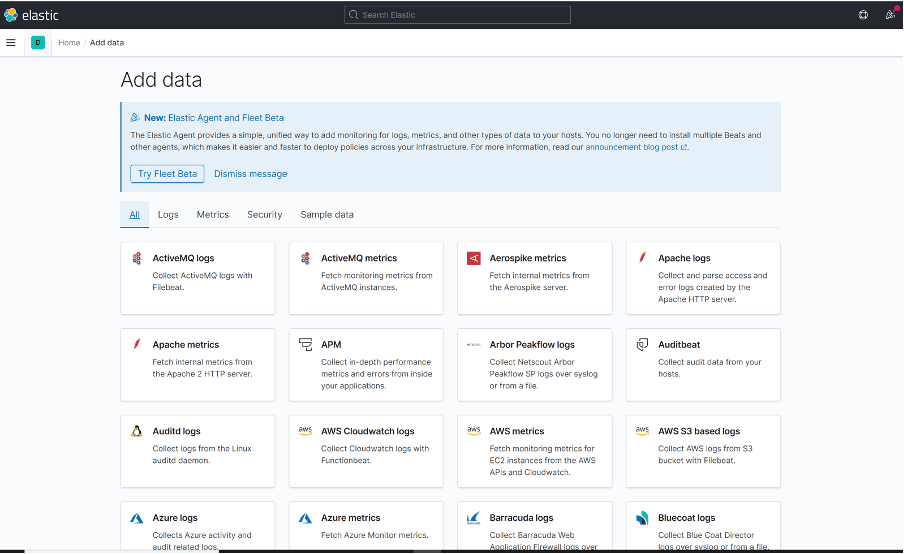
Task: Click the Azure metrics icon
Action: coord(306,518)
